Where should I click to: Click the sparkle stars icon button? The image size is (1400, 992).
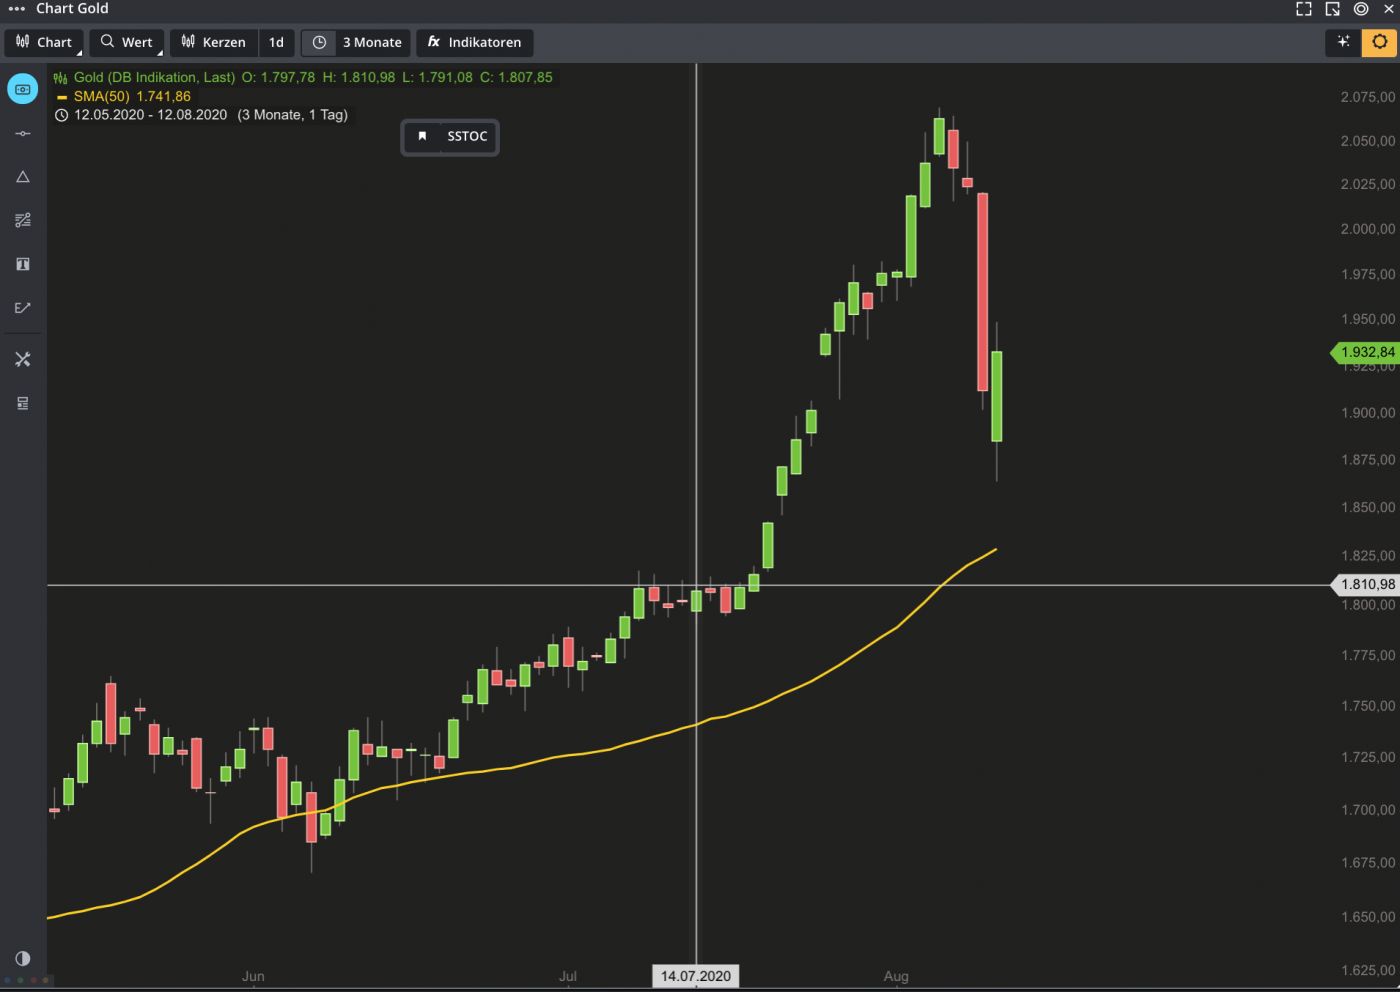tap(1343, 42)
